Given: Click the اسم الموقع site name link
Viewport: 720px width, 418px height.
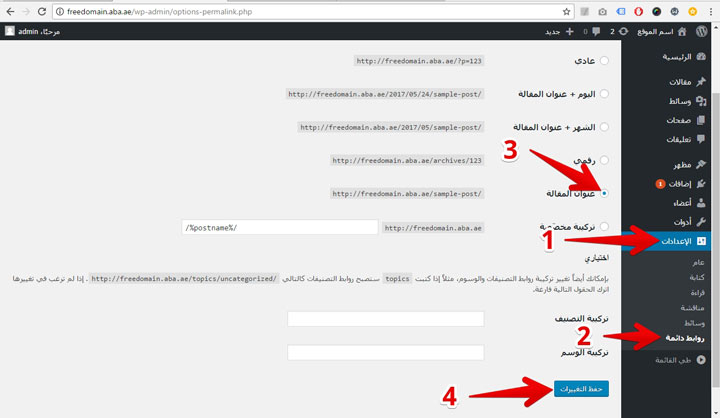Looking at the screenshot, I should (655, 32).
